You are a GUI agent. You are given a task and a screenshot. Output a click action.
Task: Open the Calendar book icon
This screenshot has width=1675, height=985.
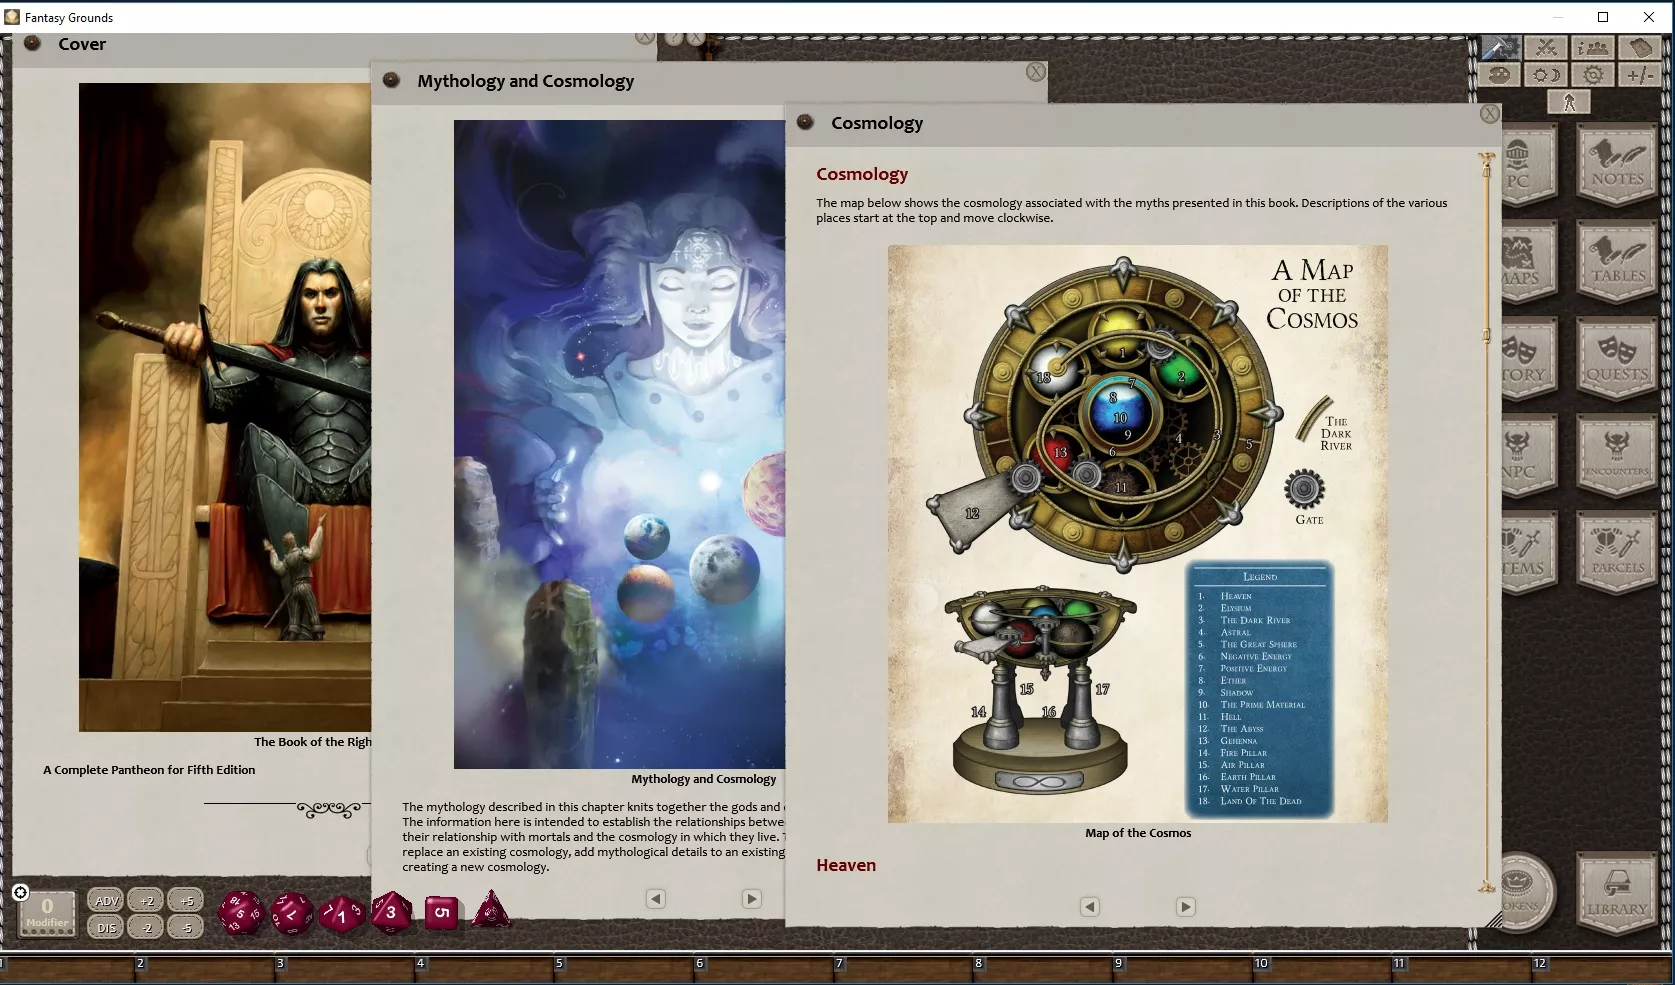click(x=1640, y=47)
